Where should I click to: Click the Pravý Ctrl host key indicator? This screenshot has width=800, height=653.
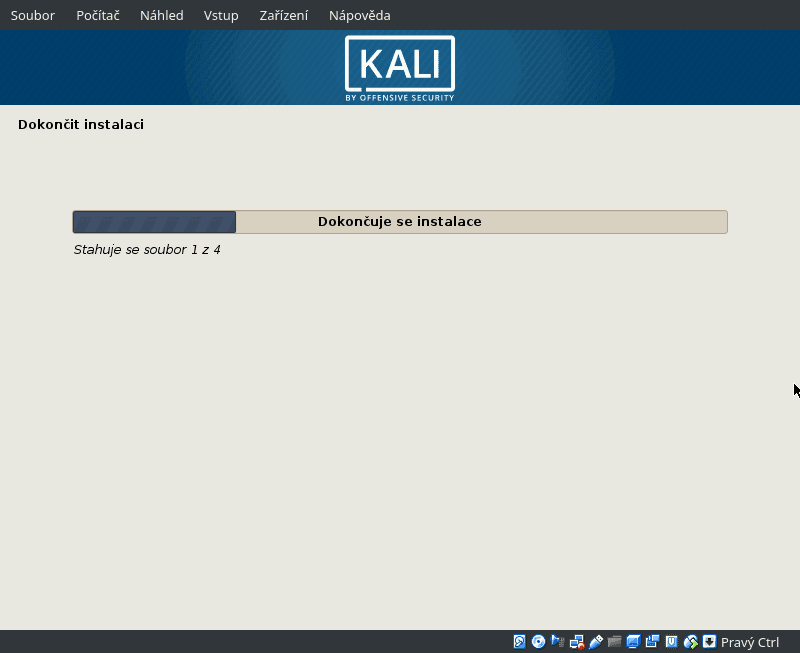[751, 642]
